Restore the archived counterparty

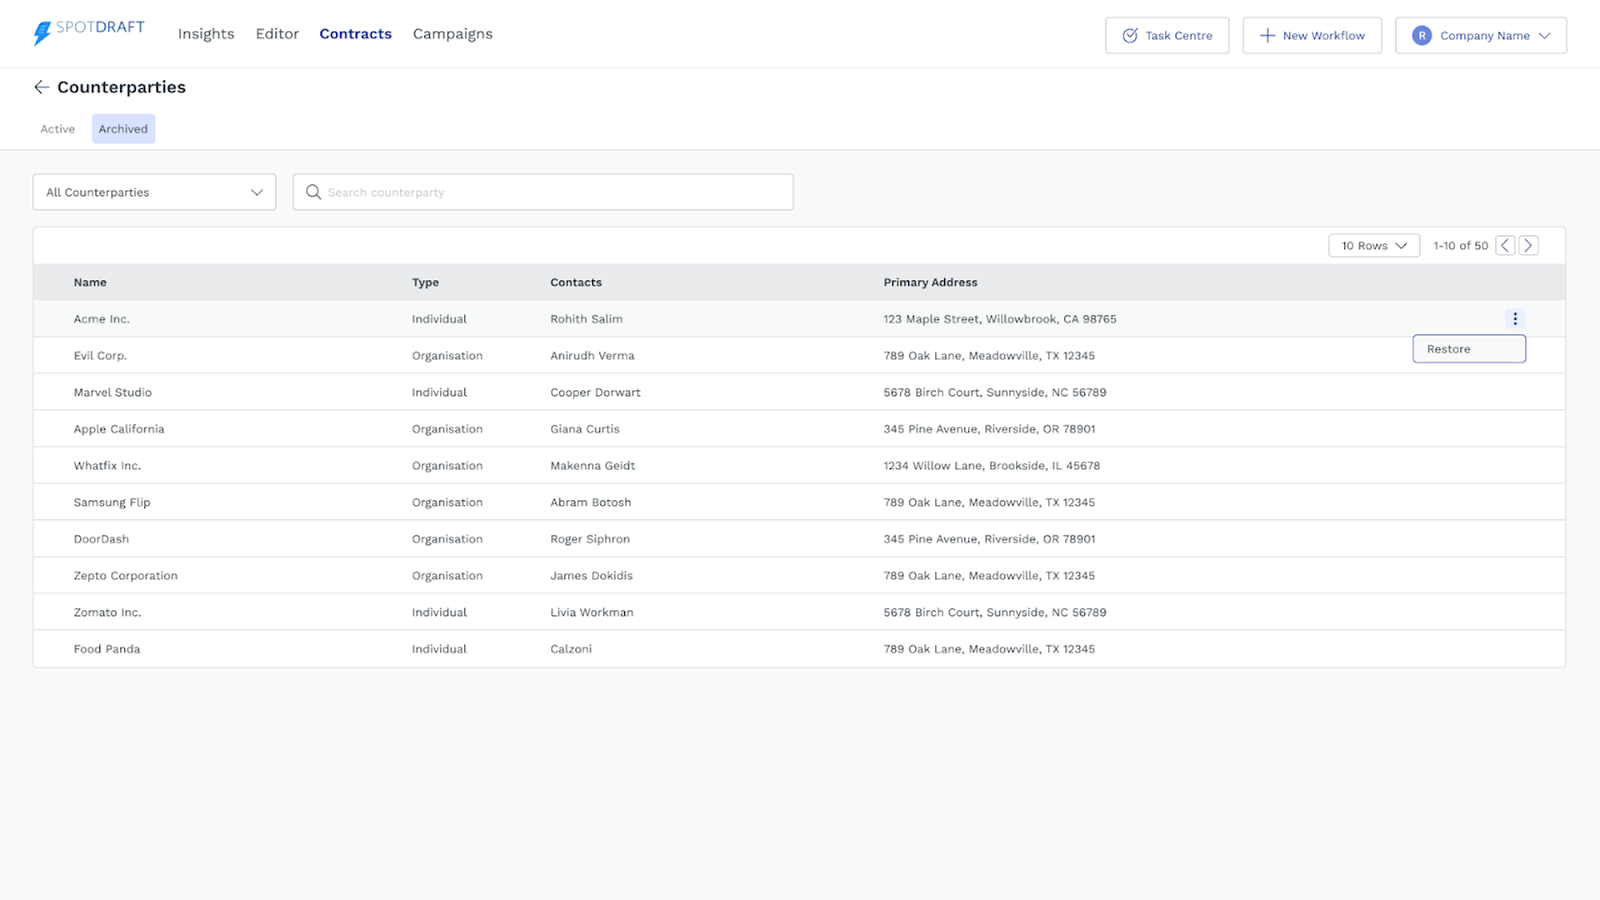pyautogui.click(x=1469, y=349)
